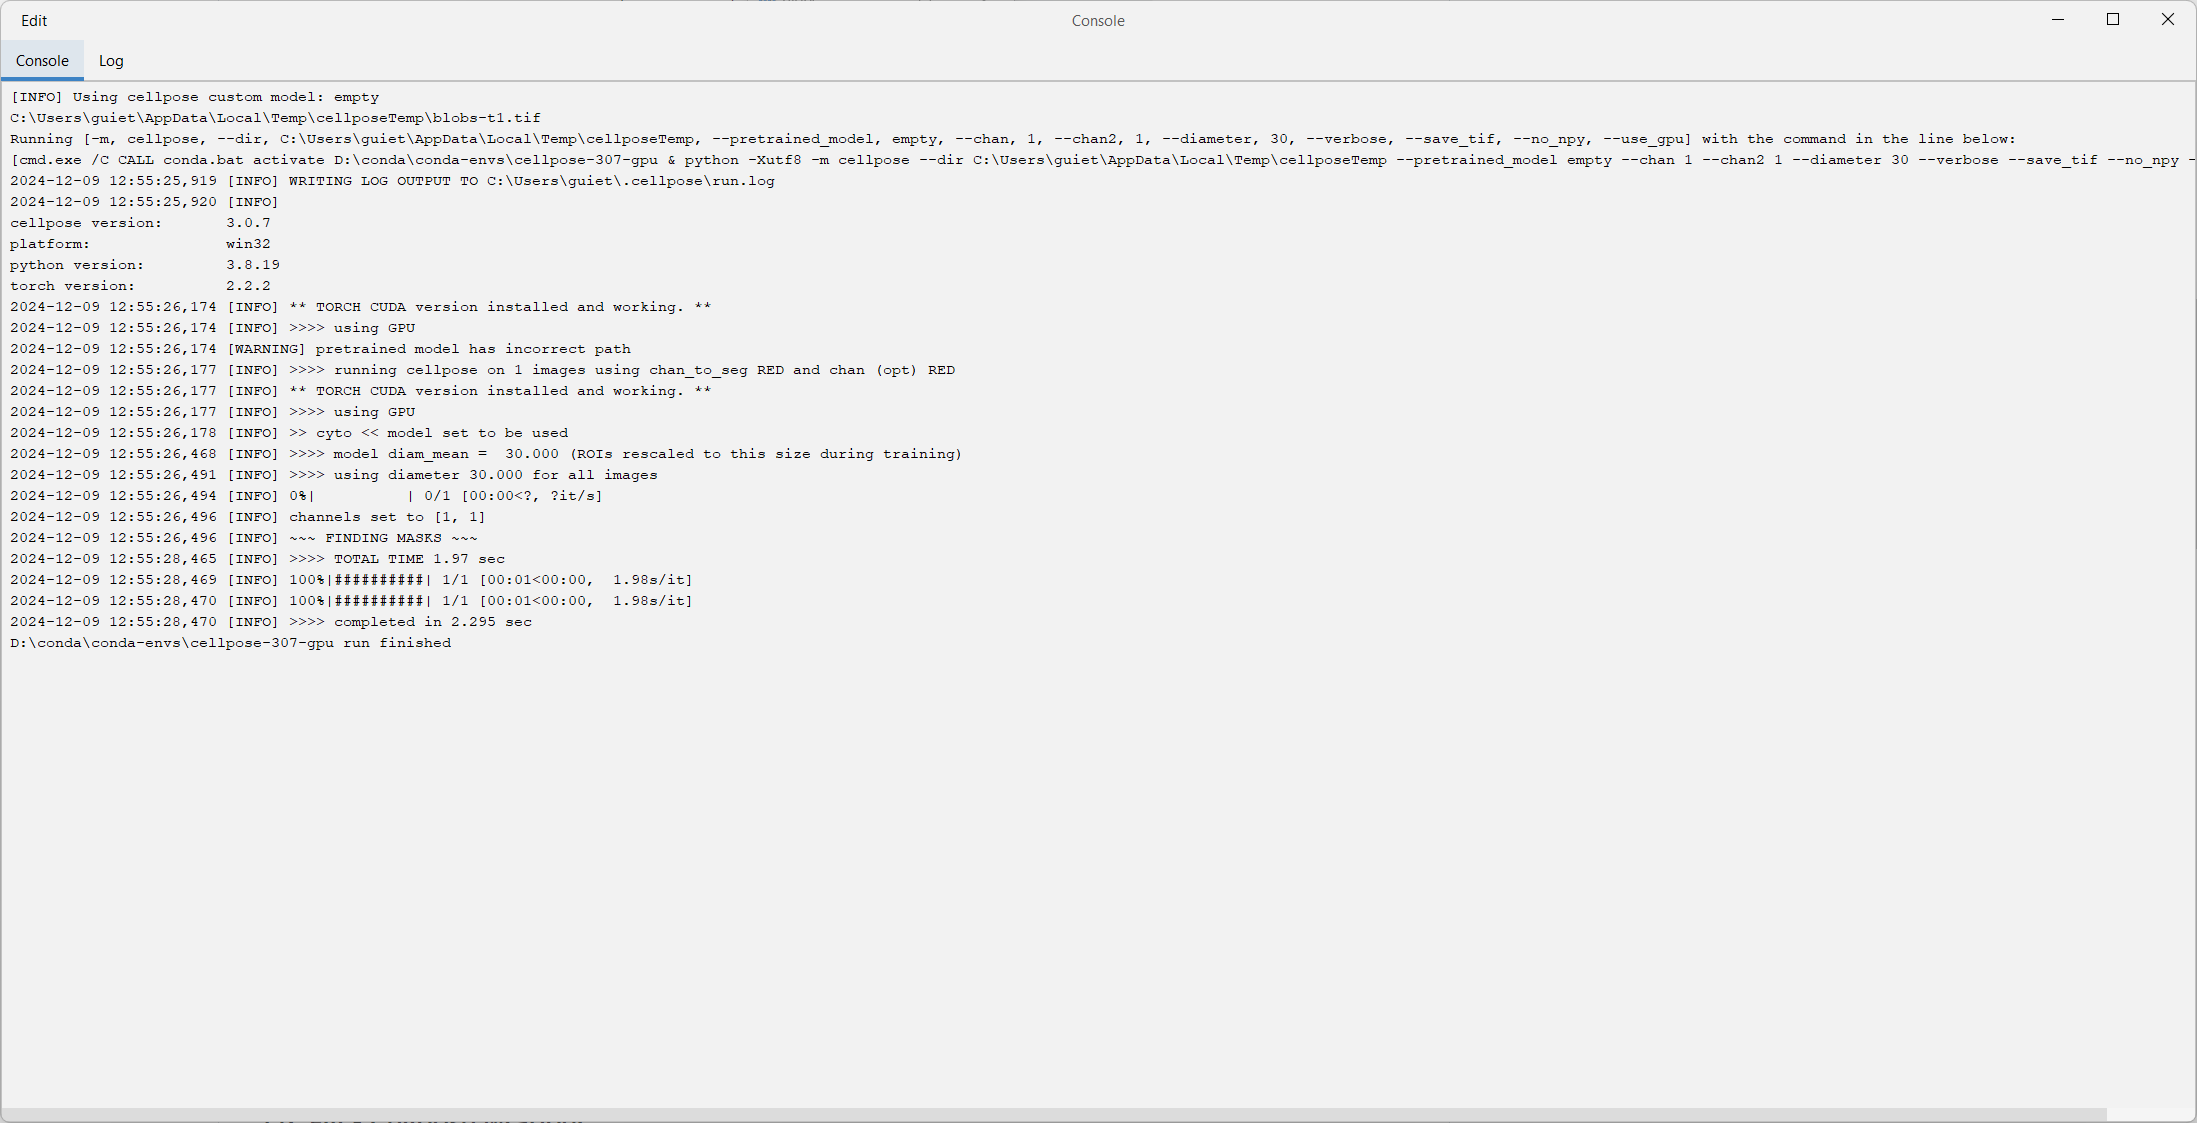Open the Edit menu
Image resolution: width=2197 pixels, height=1123 pixels.
tap(34, 20)
